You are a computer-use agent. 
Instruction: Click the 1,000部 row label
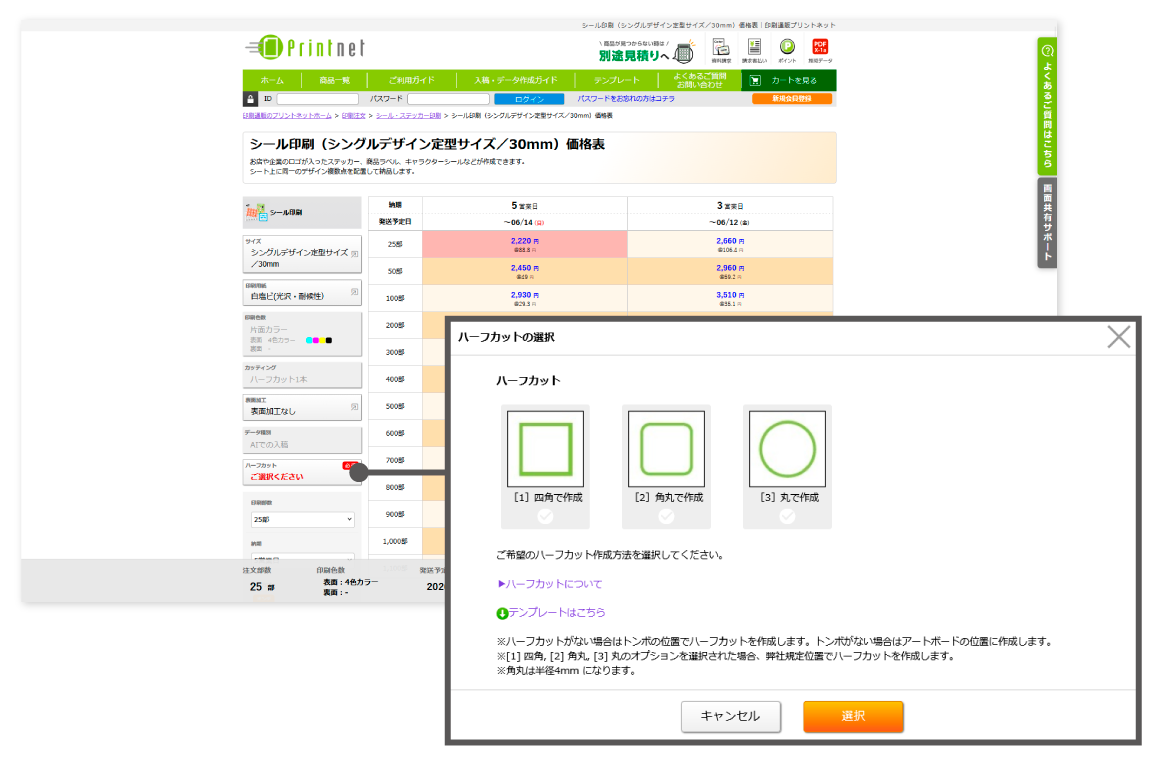(395, 542)
